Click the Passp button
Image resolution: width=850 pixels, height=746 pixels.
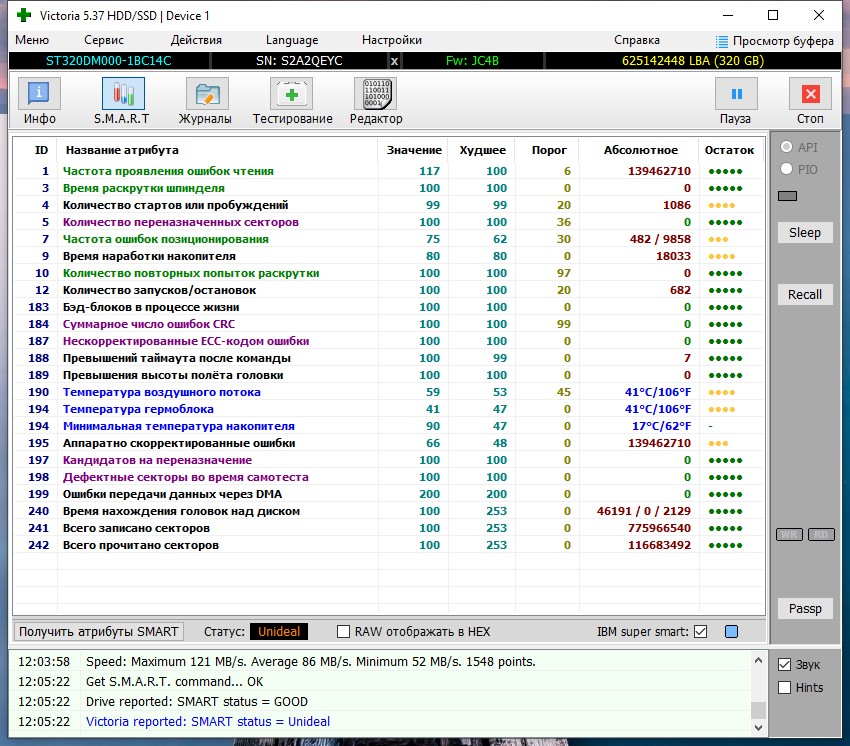click(x=804, y=609)
